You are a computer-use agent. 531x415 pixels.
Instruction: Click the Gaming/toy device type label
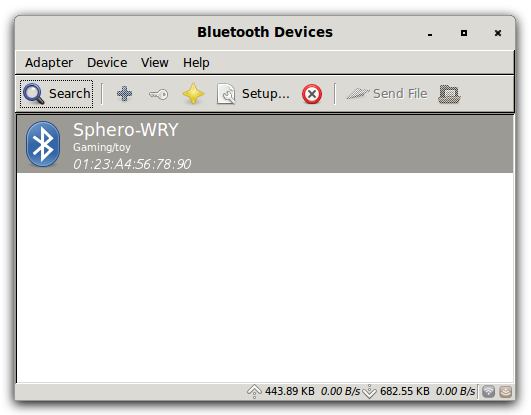(102, 147)
